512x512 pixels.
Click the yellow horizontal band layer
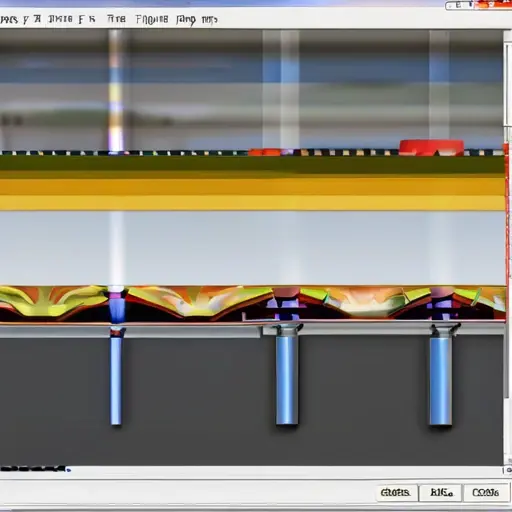[x=252, y=194]
